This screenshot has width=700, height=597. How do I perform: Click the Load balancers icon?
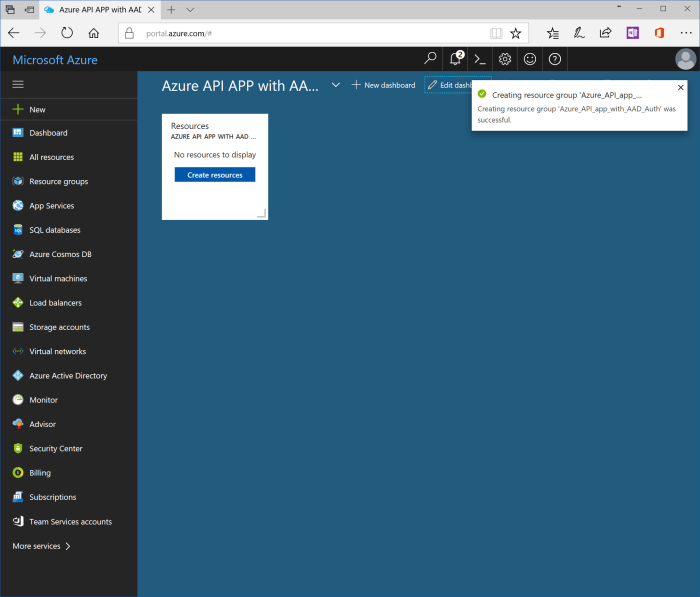point(18,303)
